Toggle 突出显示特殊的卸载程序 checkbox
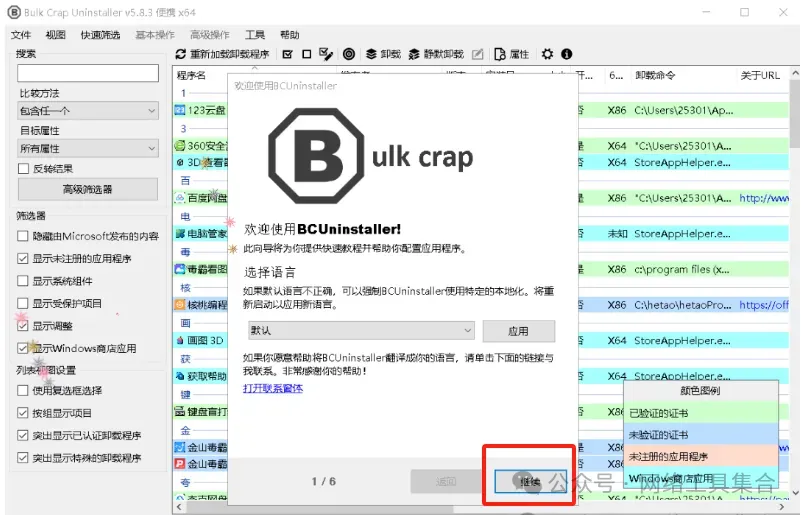This screenshot has height=515, width=801. tap(22, 458)
